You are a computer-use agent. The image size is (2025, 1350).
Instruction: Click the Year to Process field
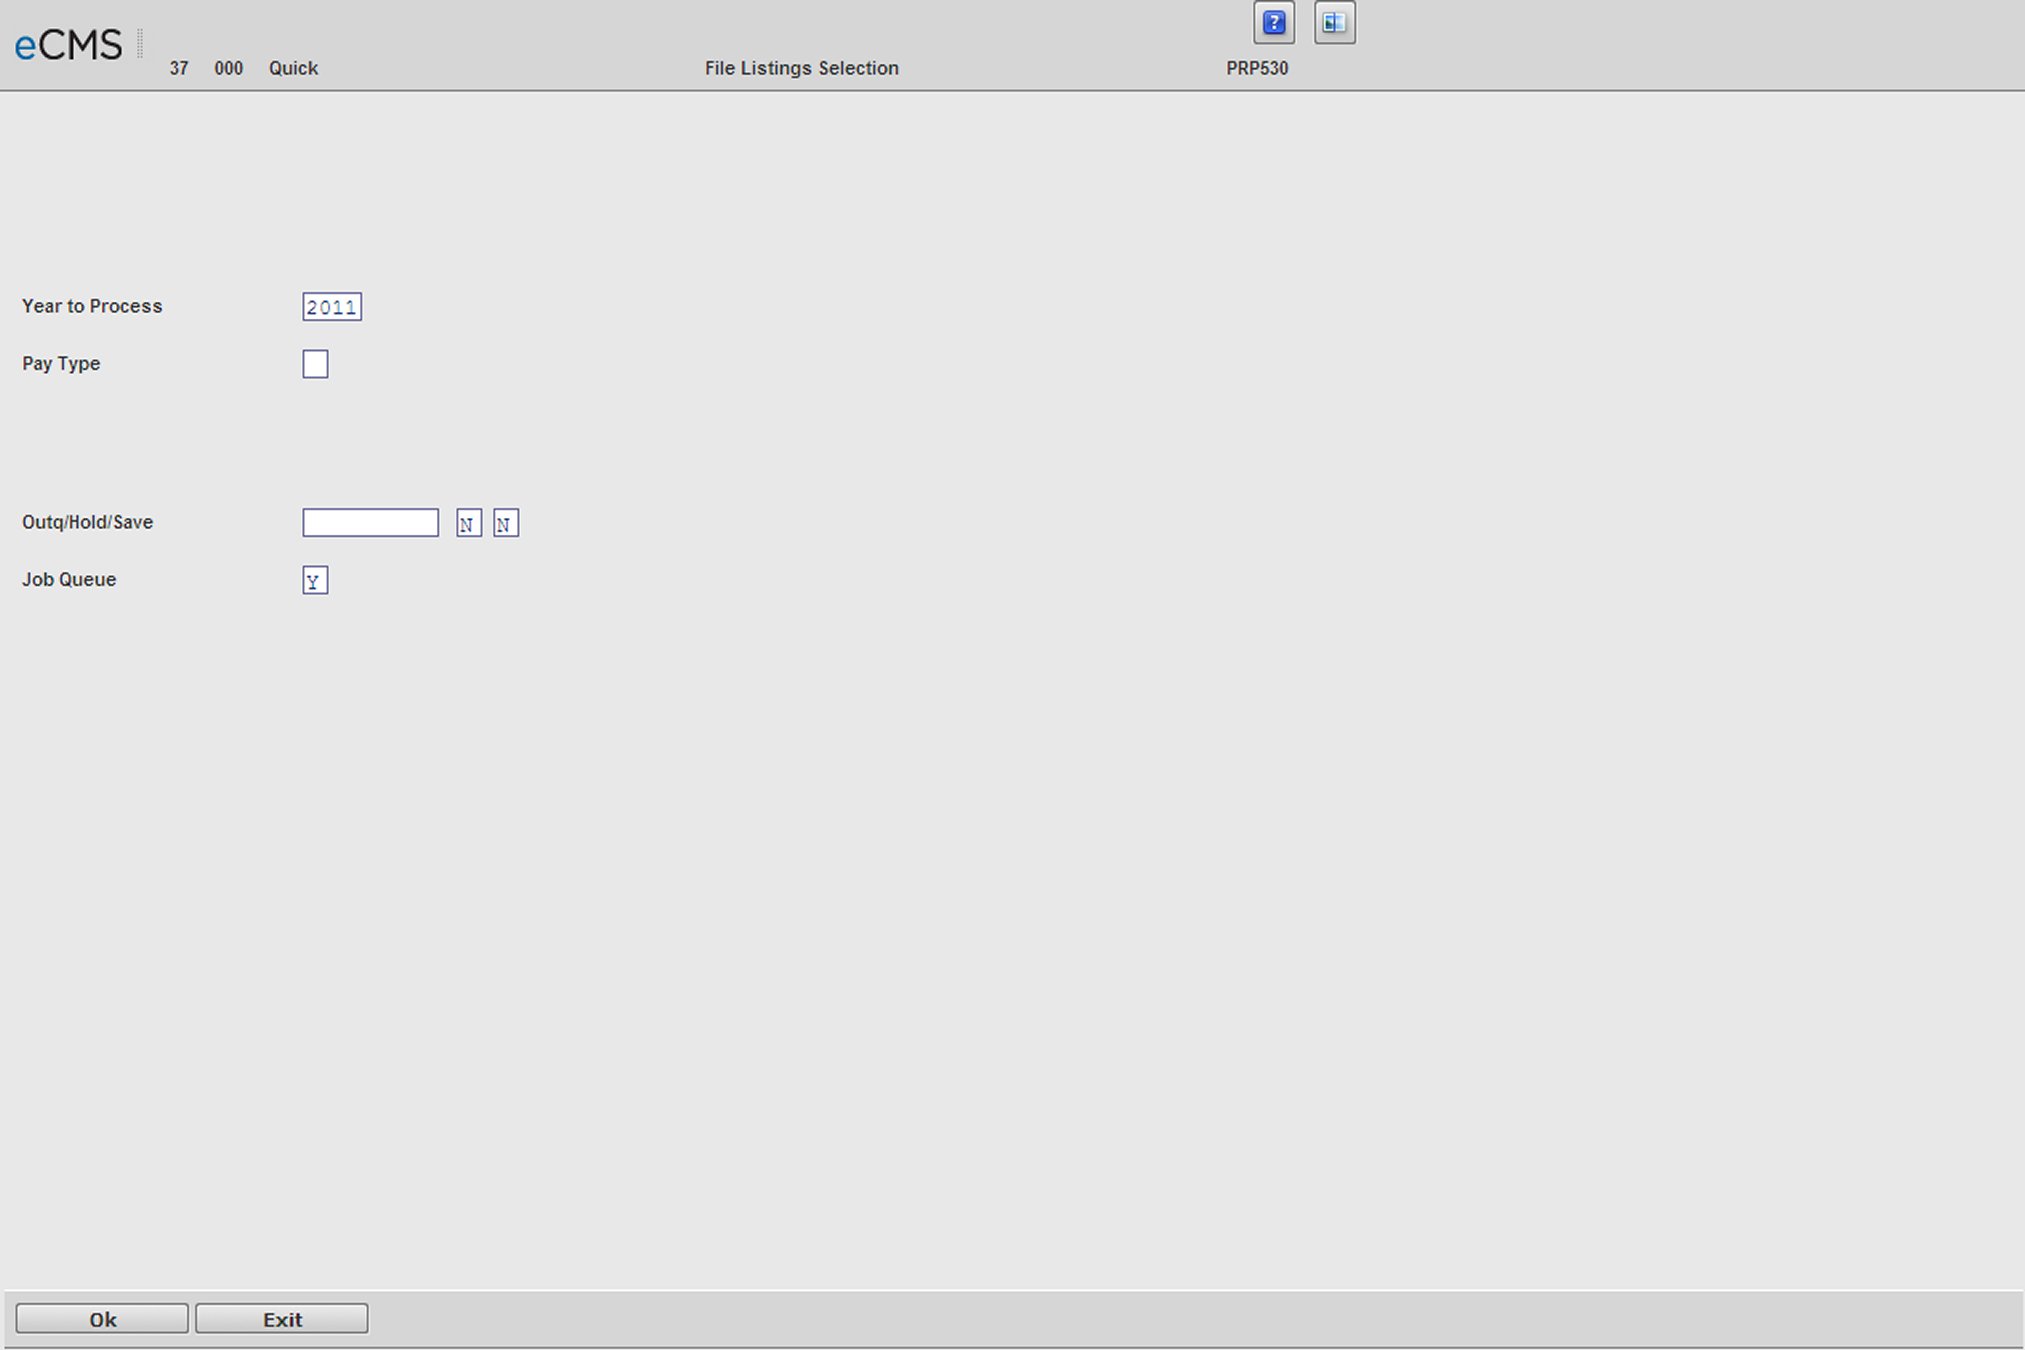[x=332, y=307]
